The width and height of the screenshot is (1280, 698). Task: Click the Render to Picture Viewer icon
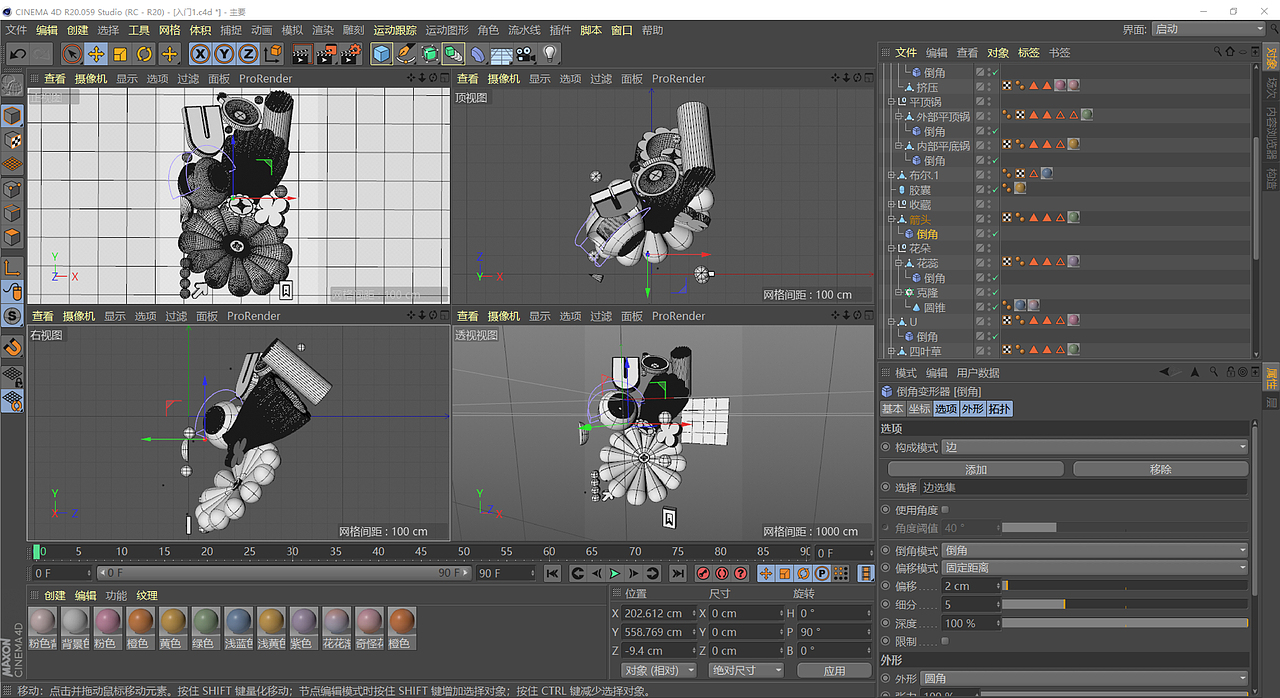point(325,53)
